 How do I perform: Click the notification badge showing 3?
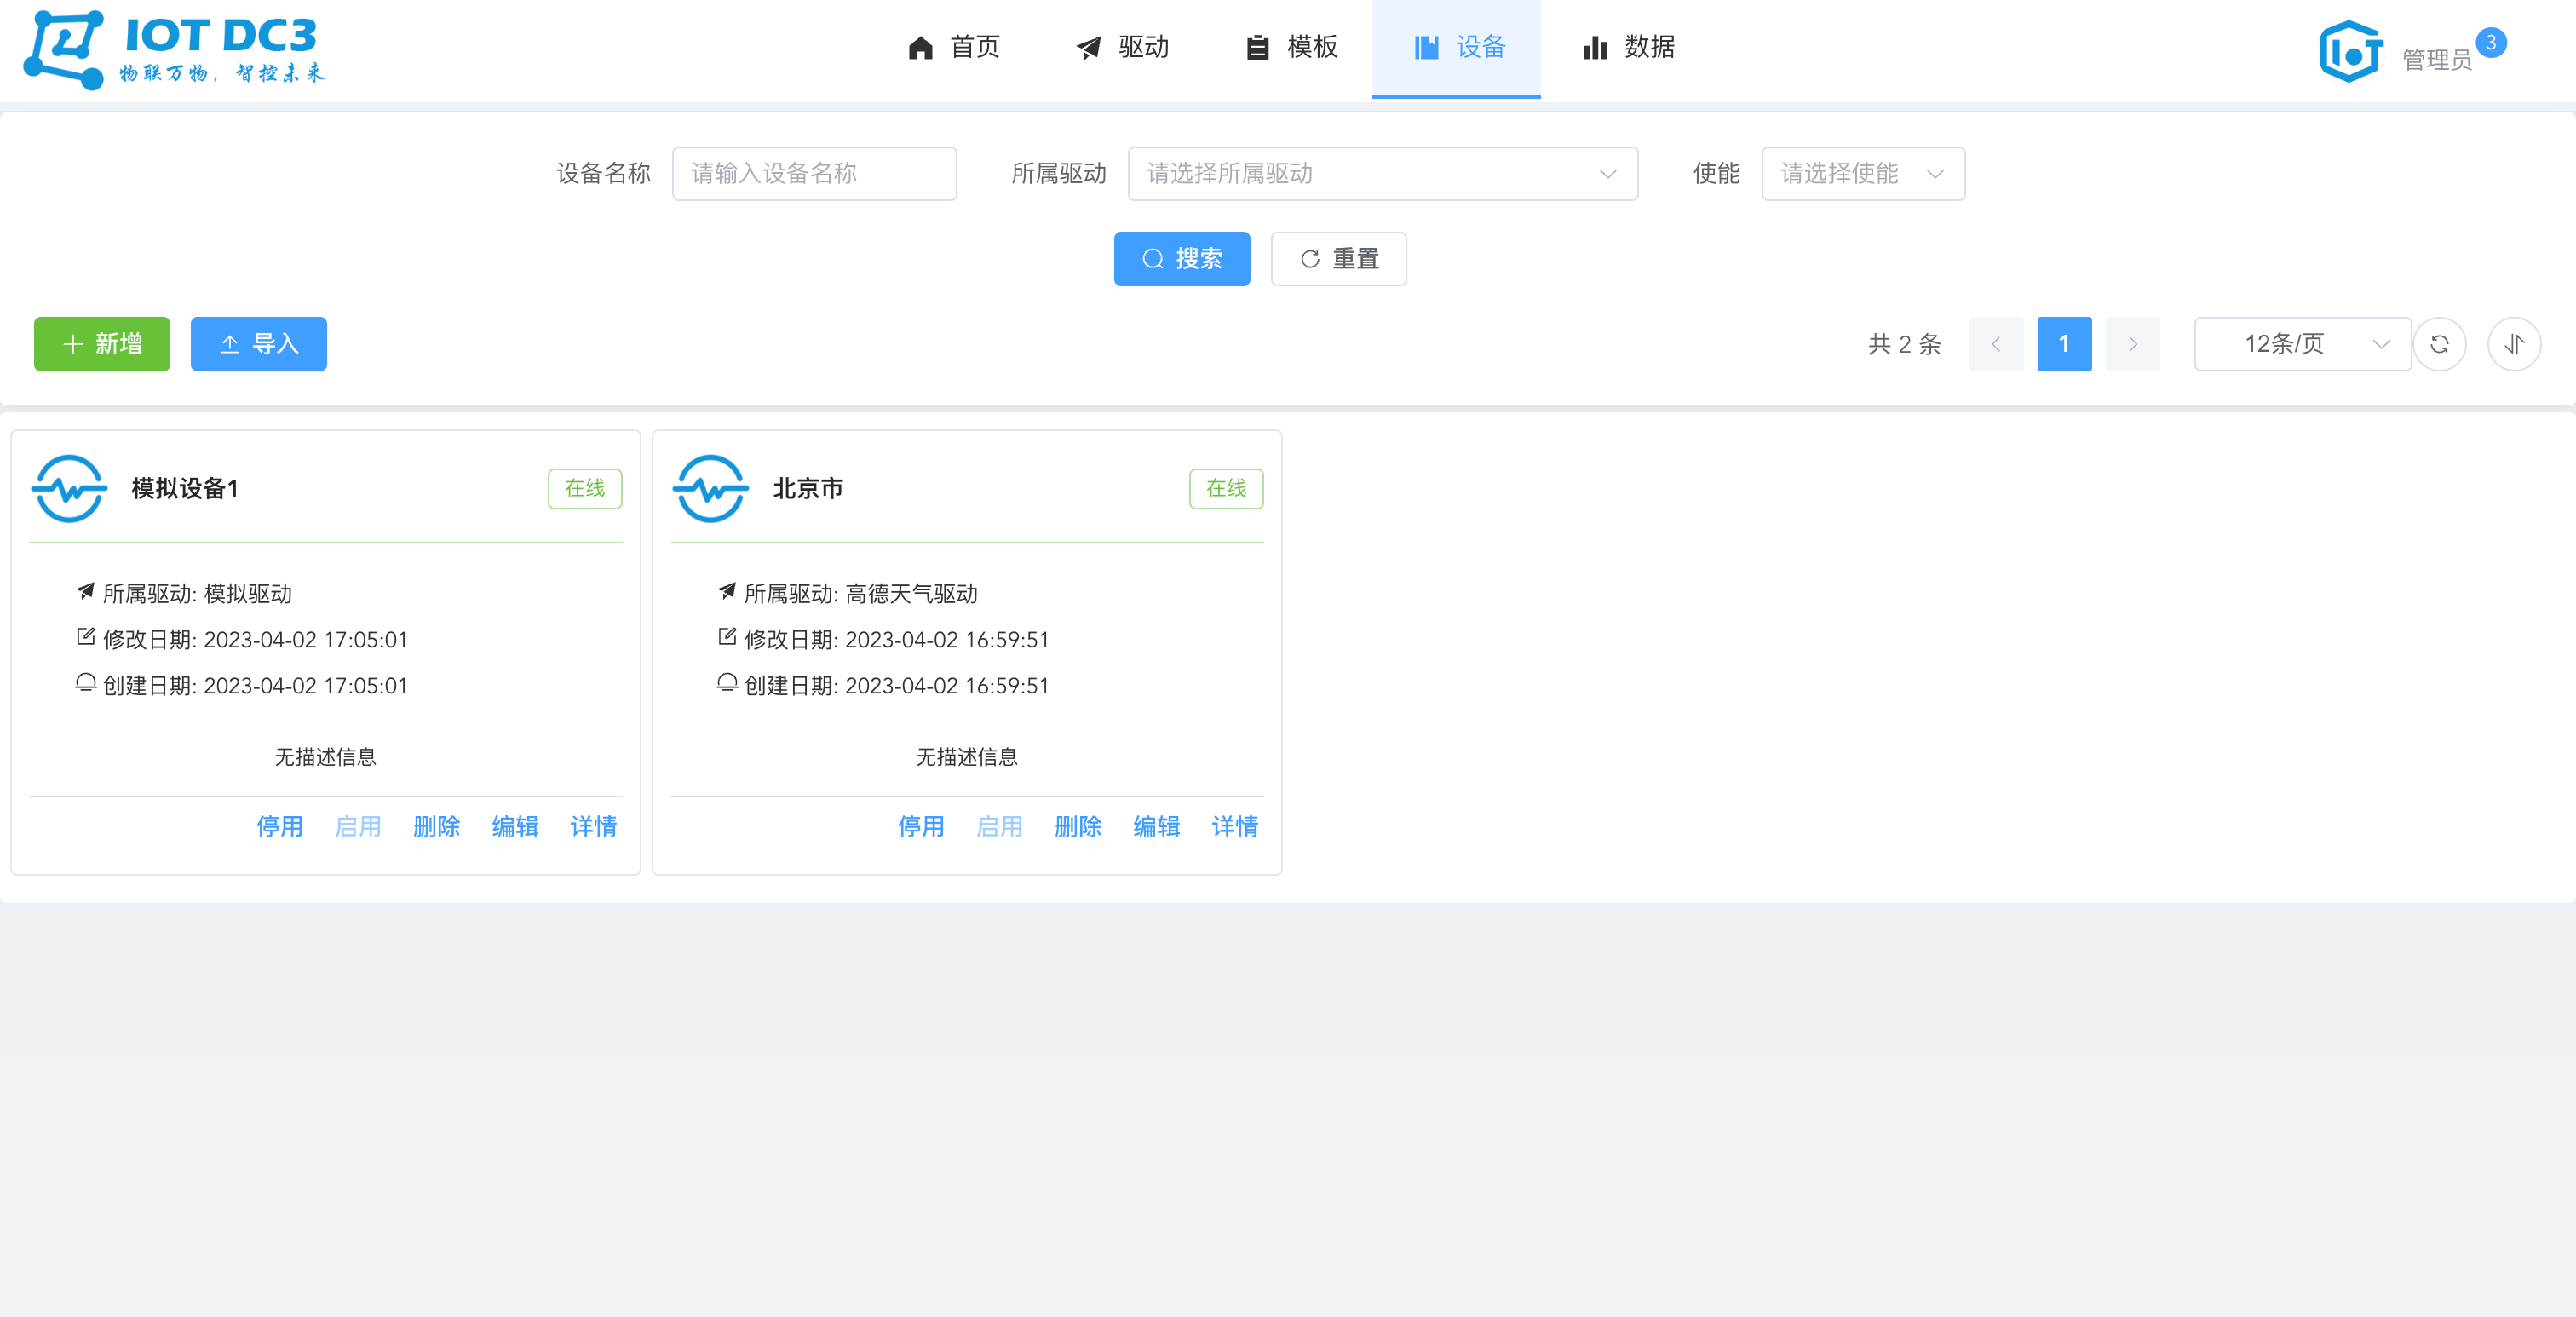click(x=2491, y=41)
